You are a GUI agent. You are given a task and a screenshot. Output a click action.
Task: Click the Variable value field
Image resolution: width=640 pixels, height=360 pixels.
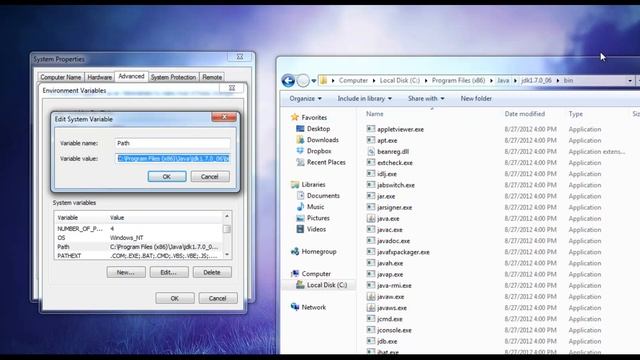tap(173, 158)
